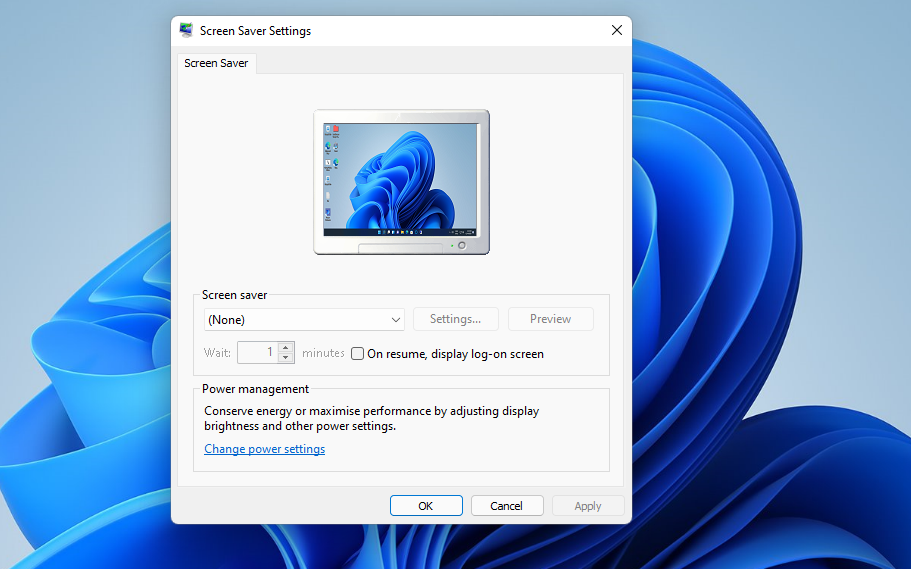This screenshot has width=911, height=569.
Task: Decrease wait minutes with down arrow
Action: point(286,357)
